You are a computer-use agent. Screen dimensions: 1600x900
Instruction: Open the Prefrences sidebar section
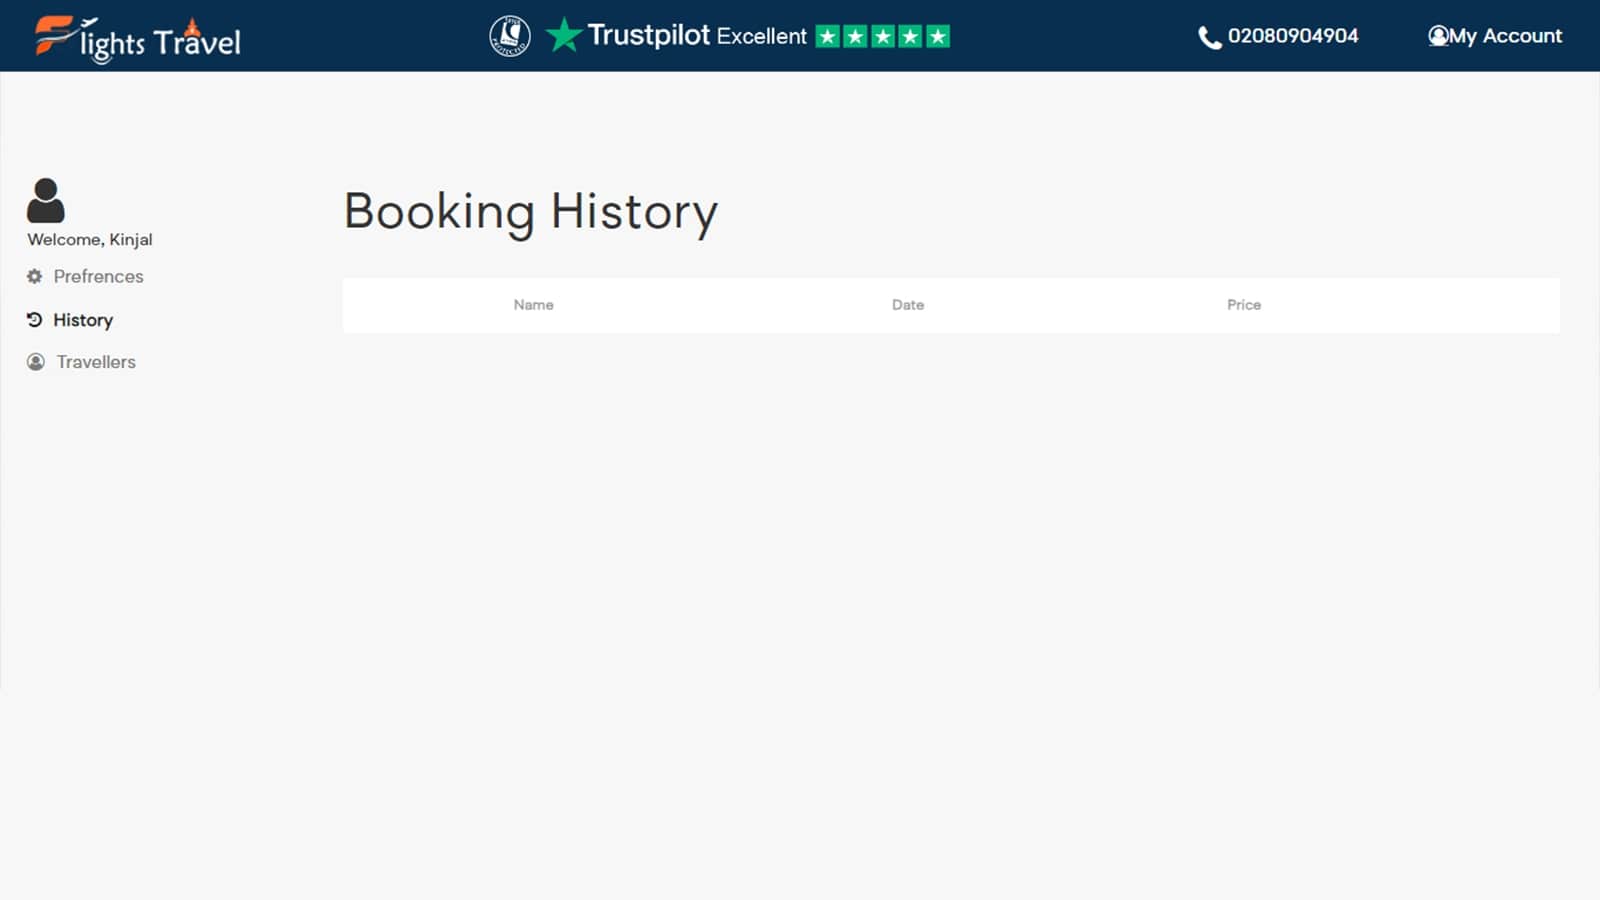[x=98, y=276]
